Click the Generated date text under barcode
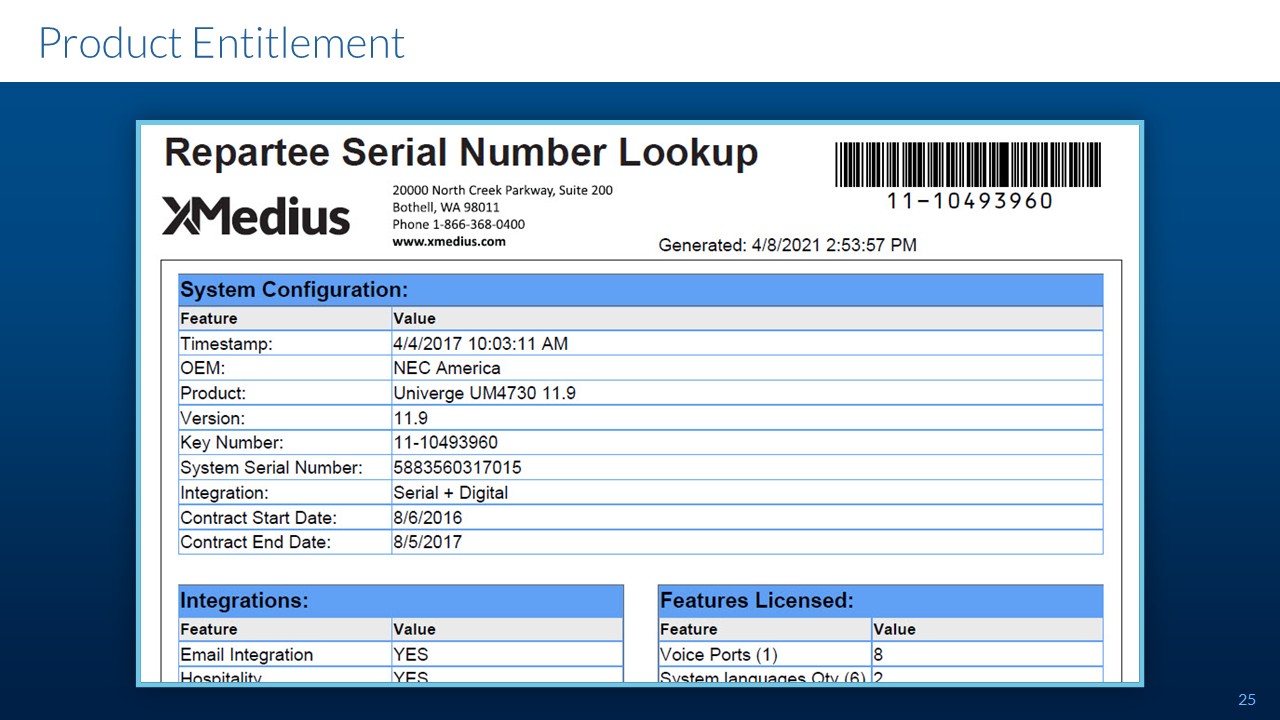This screenshot has height=720, width=1280. click(x=787, y=245)
